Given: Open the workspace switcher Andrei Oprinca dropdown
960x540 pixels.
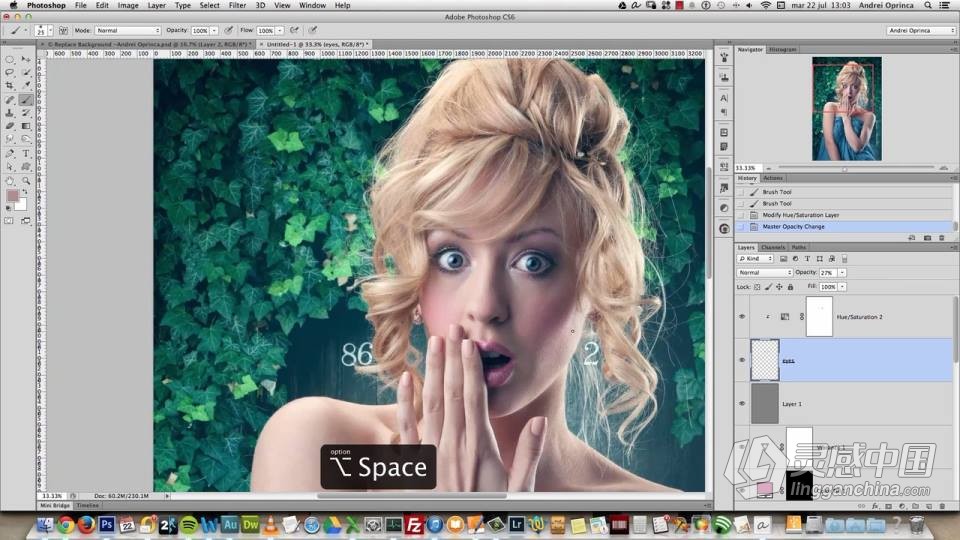Looking at the screenshot, I should point(921,30).
